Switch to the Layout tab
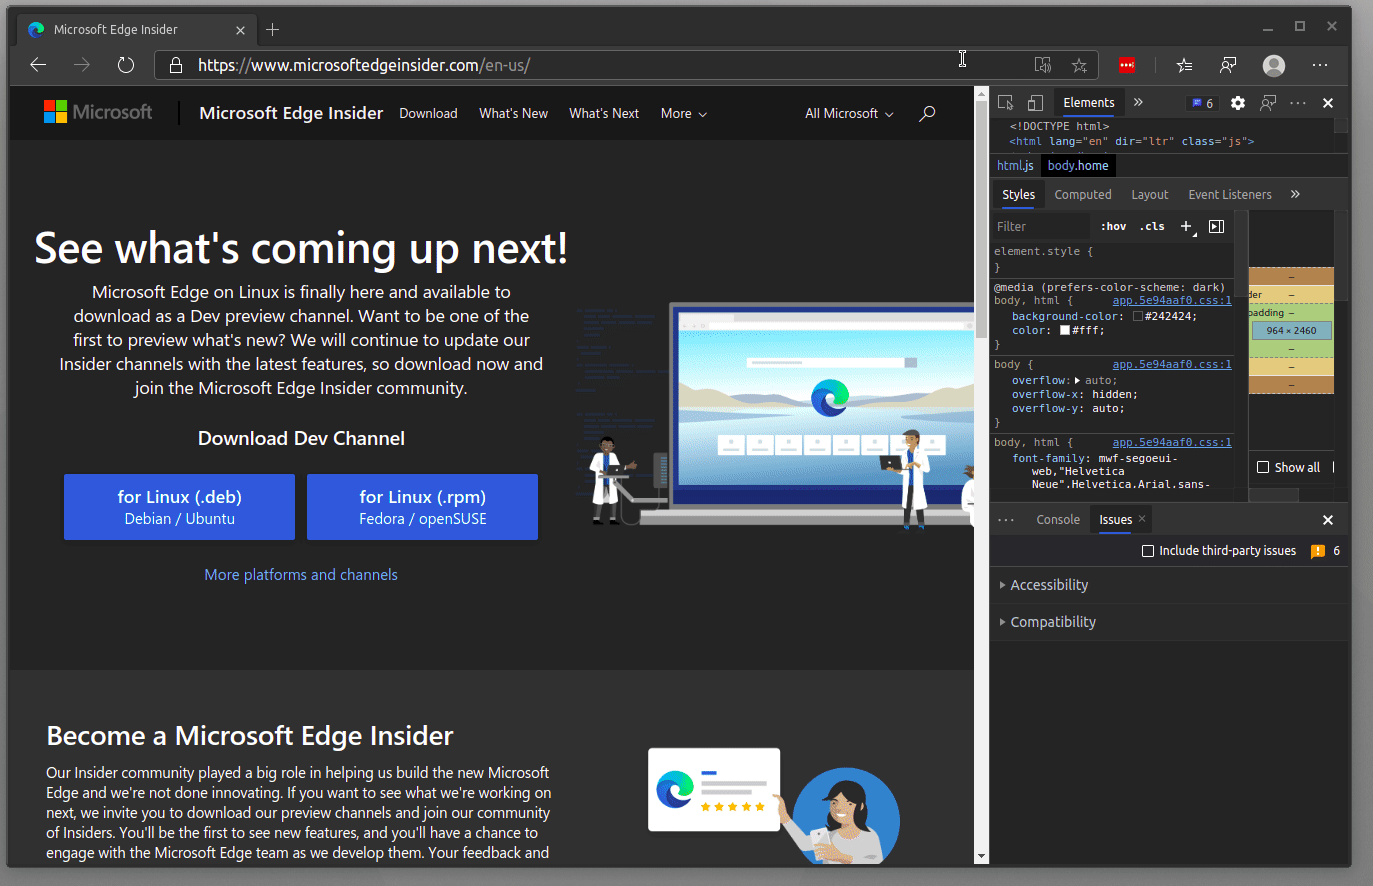Viewport: 1373px width, 886px height. point(1150,195)
